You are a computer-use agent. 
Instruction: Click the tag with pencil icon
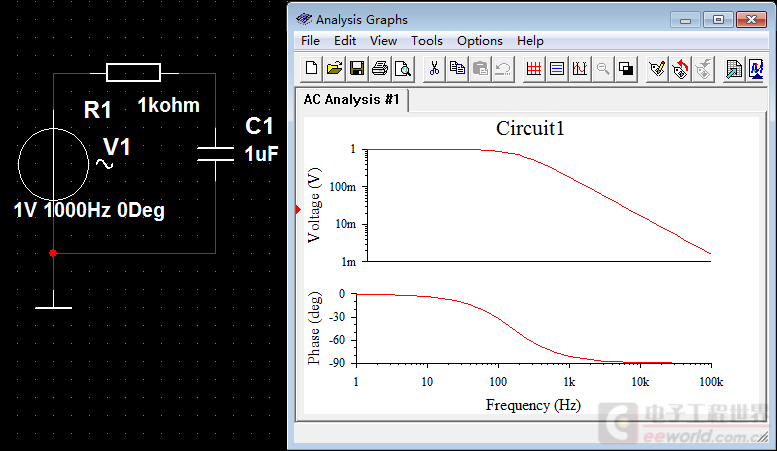pyautogui.click(x=657, y=68)
